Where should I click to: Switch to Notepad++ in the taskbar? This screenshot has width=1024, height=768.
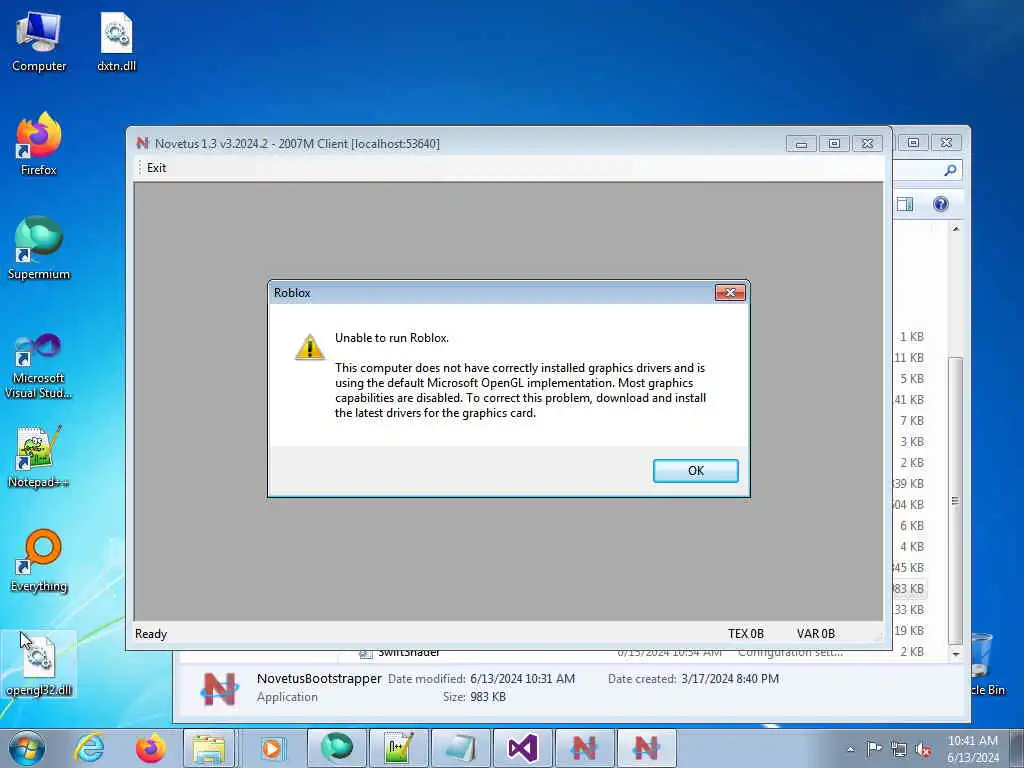point(398,748)
